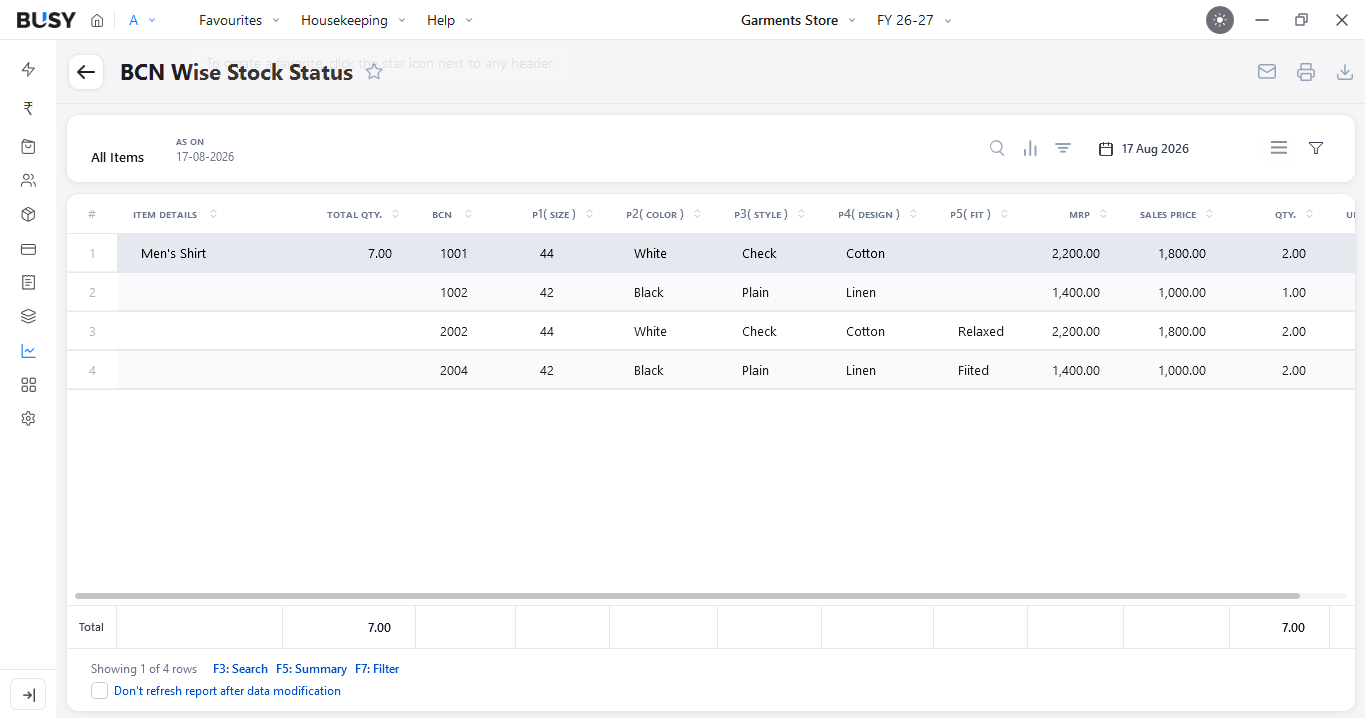Print the report via printer icon
The width and height of the screenshot is (1365, 718).
tap(1306, 72)
